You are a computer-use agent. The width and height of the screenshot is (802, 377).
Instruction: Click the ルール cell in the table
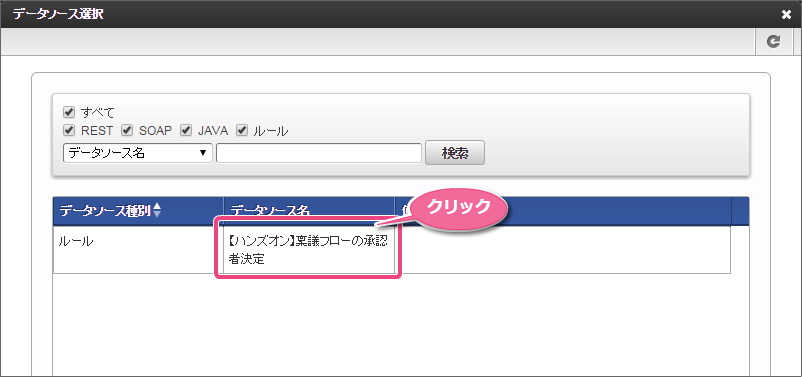139,250
